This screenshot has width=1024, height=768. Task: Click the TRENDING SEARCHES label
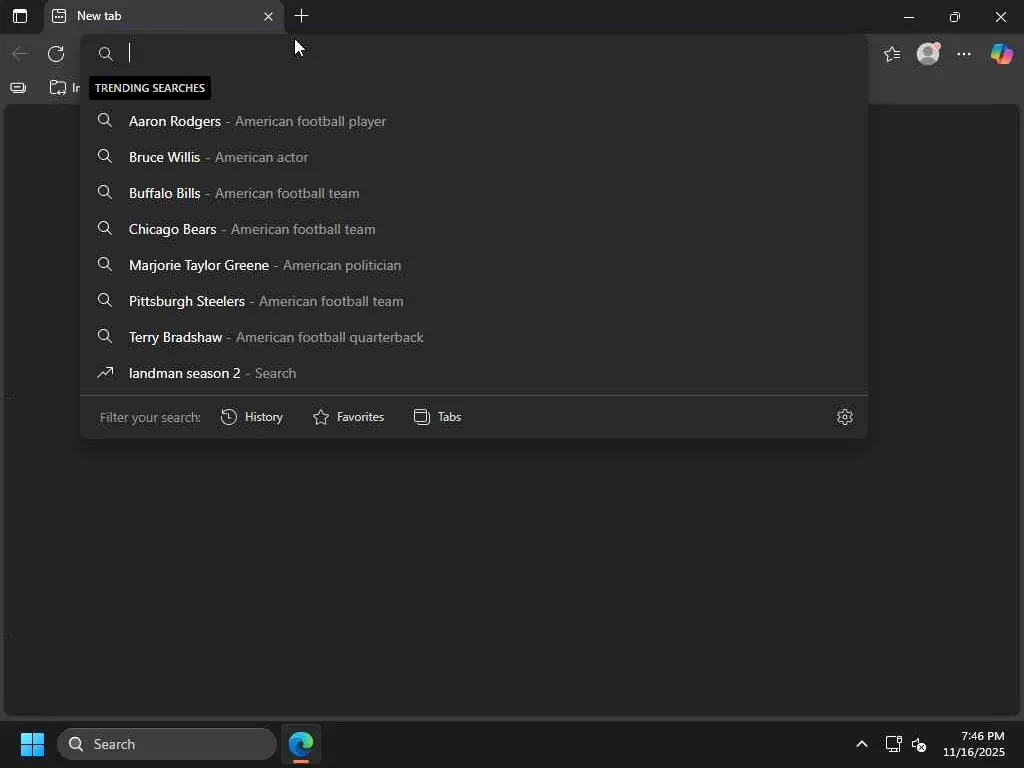click(x=150, y=88)
